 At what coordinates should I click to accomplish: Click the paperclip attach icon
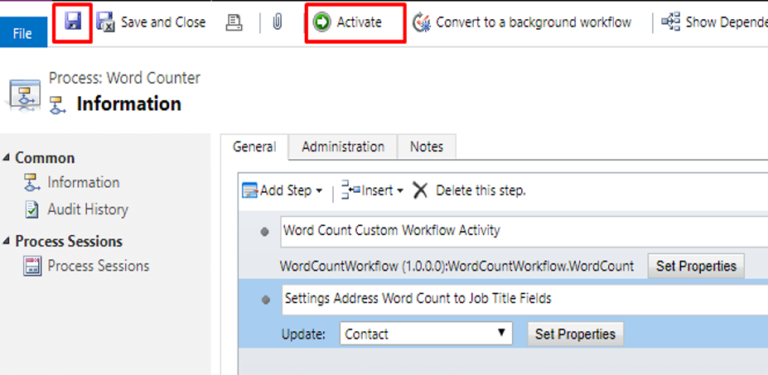click(277, 23)
